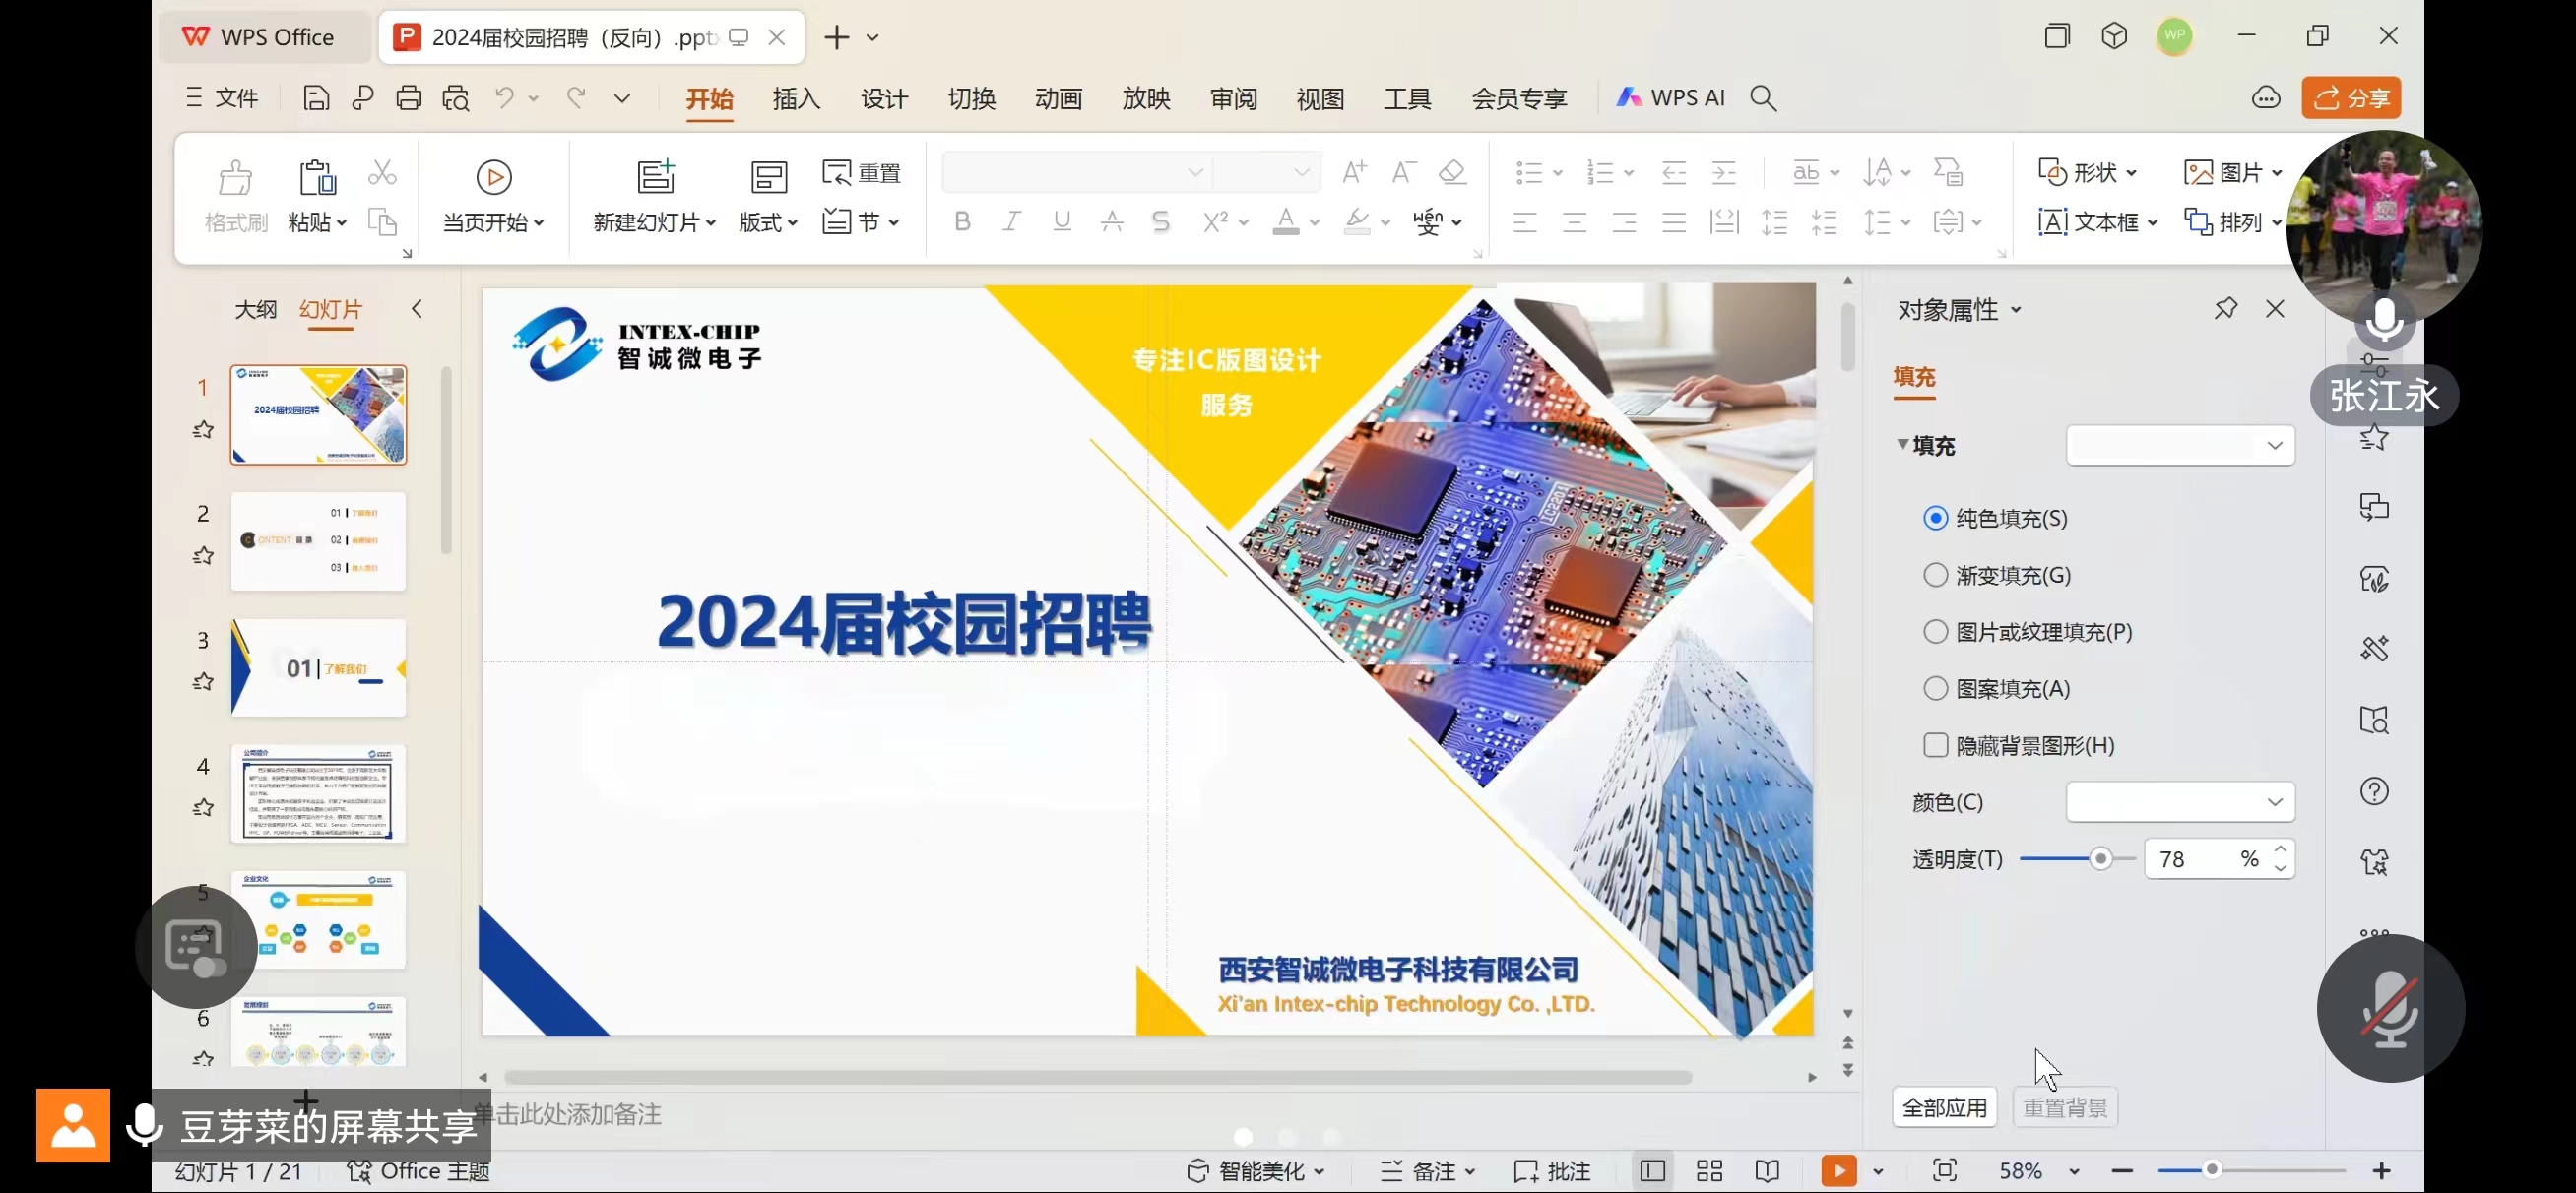Toggle star on slide 3 thumbnail
This screenshot has width=2576, height=1193.
click(x=203, y=682)
